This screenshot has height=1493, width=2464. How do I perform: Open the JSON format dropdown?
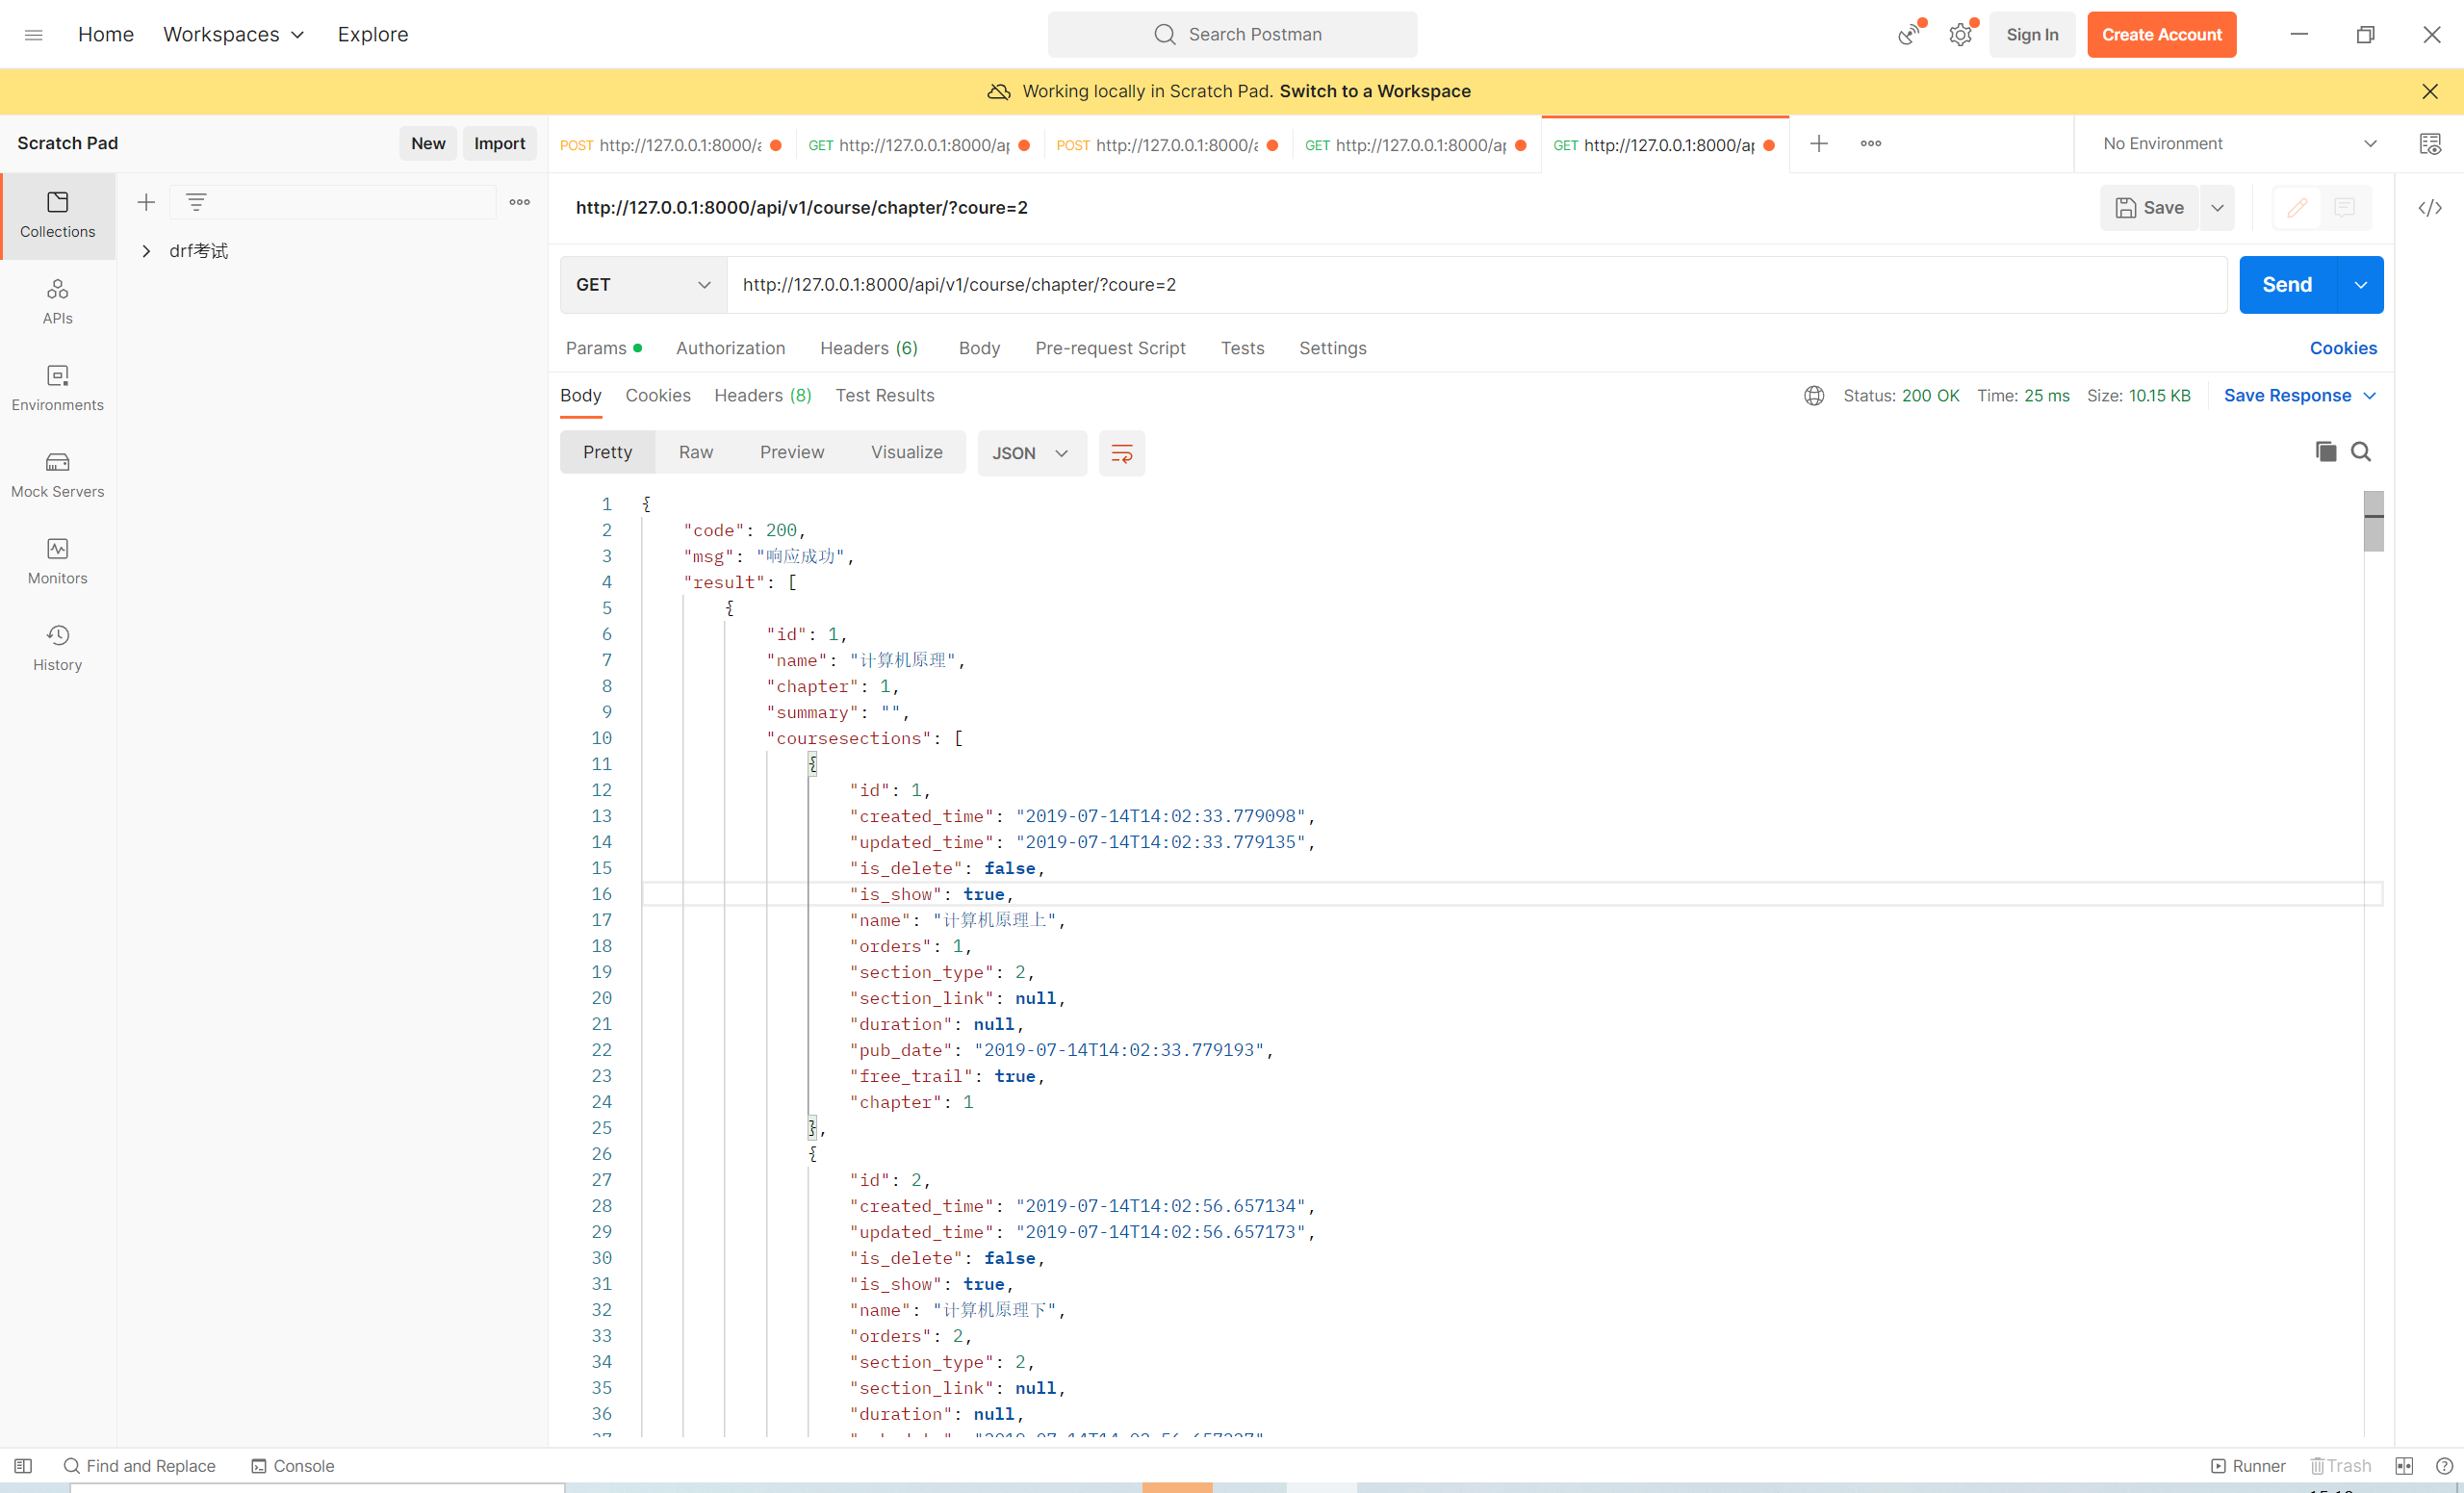point(1030,453)
